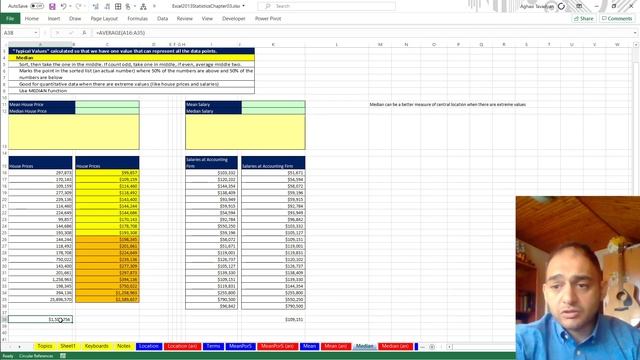Open the Formulas ribbon tab
The width and height of the screenshot is (640, 360).
click(138, 19)
